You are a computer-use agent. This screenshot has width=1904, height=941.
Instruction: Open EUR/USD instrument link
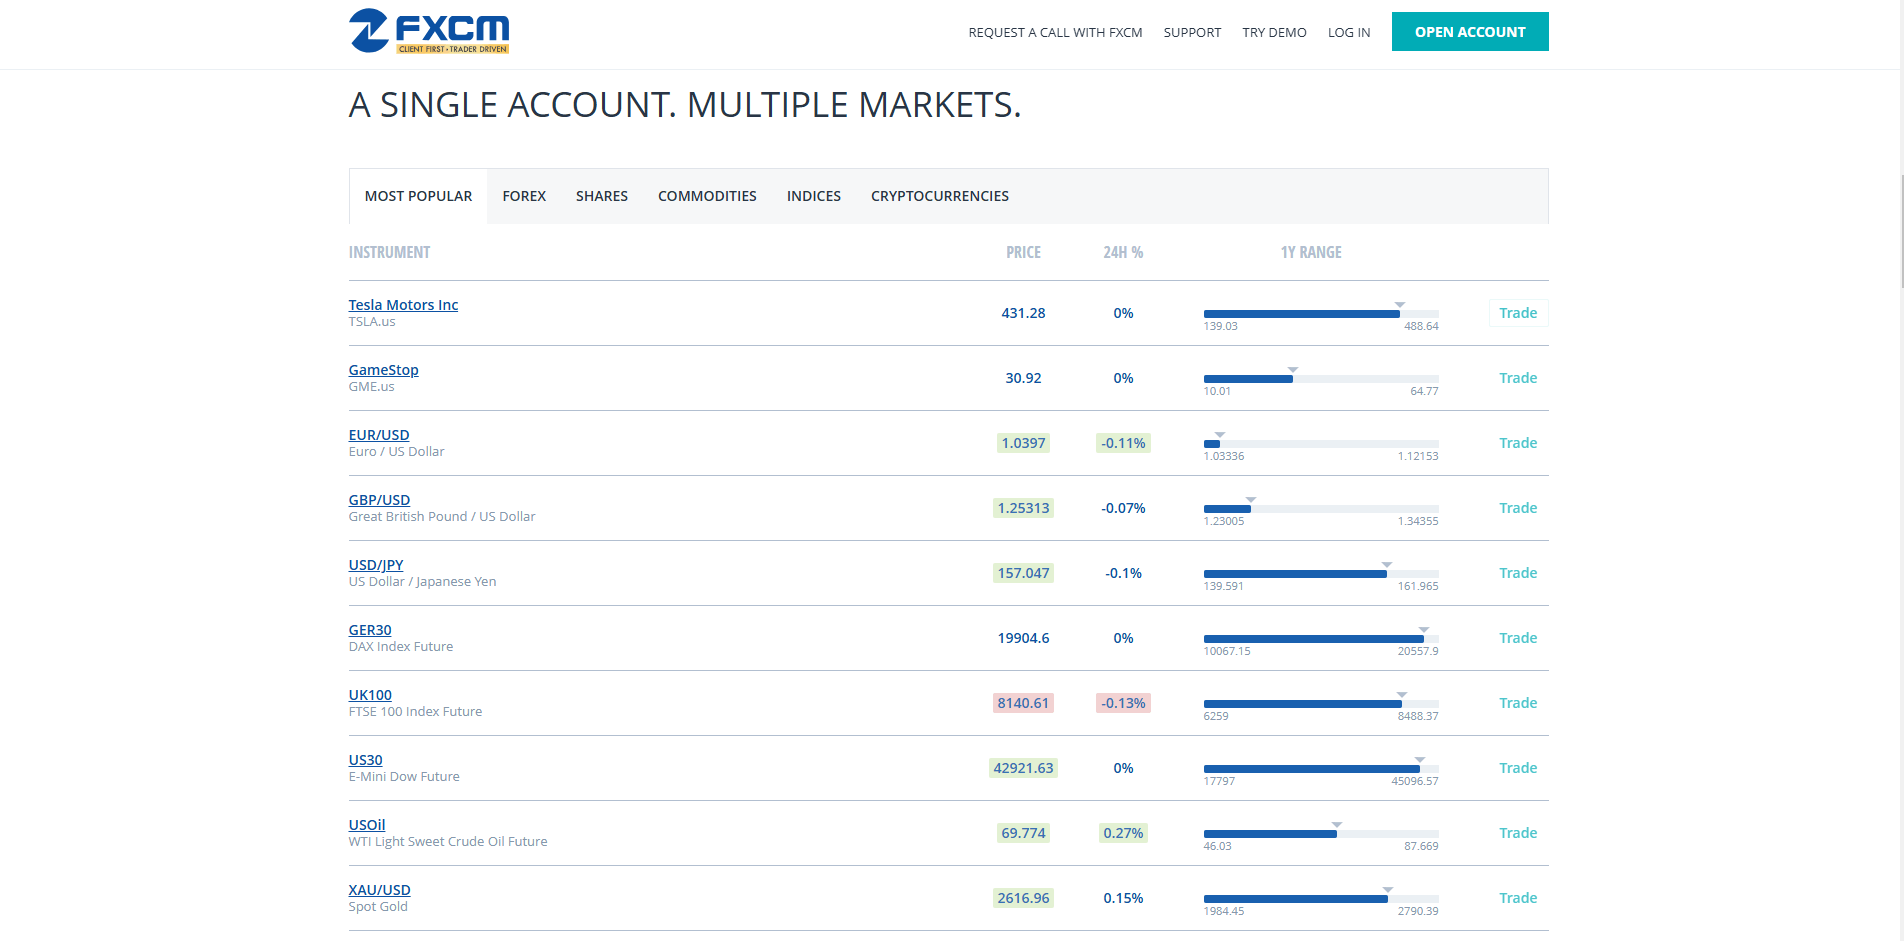(x=379, y=435)
